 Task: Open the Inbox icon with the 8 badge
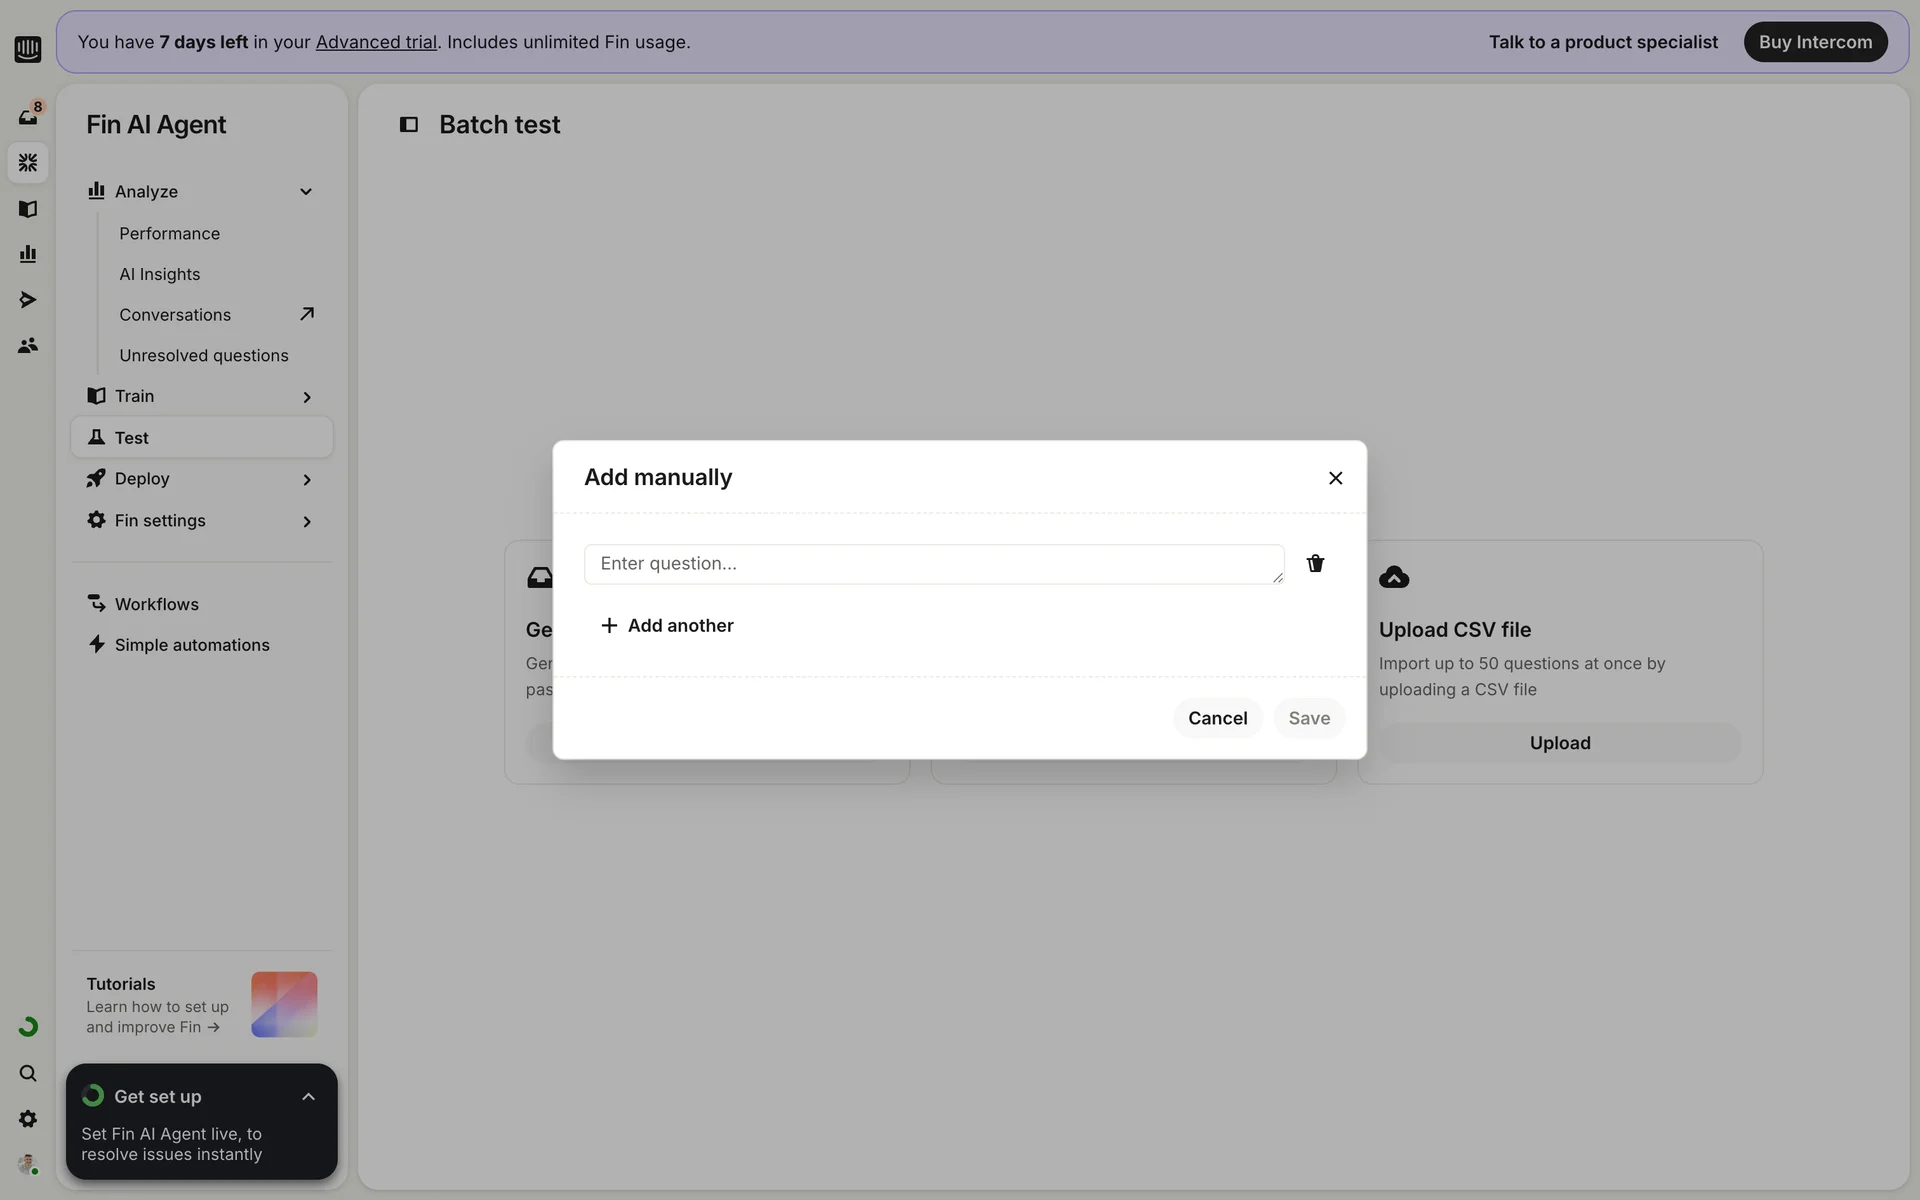click(x=28, y=116)
